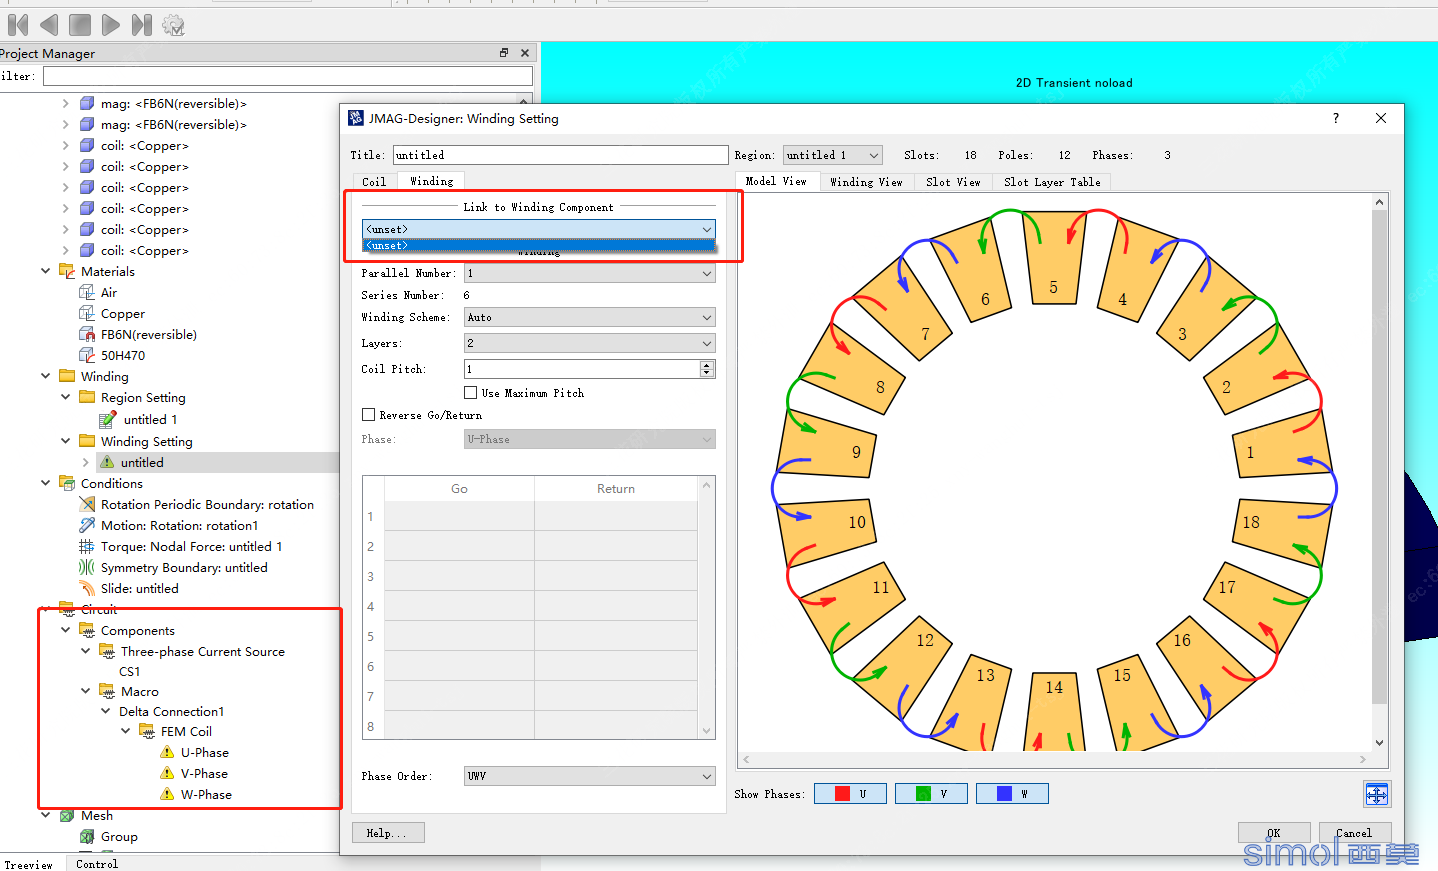Open the Layers dropdown

point(590,343)
